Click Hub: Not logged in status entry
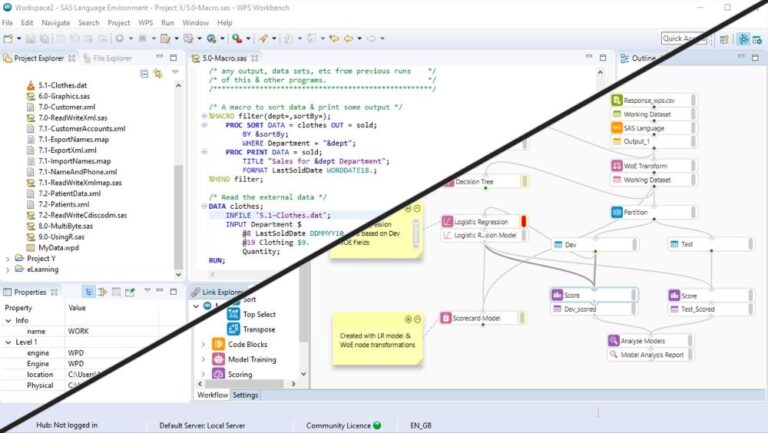 [67, 426]
